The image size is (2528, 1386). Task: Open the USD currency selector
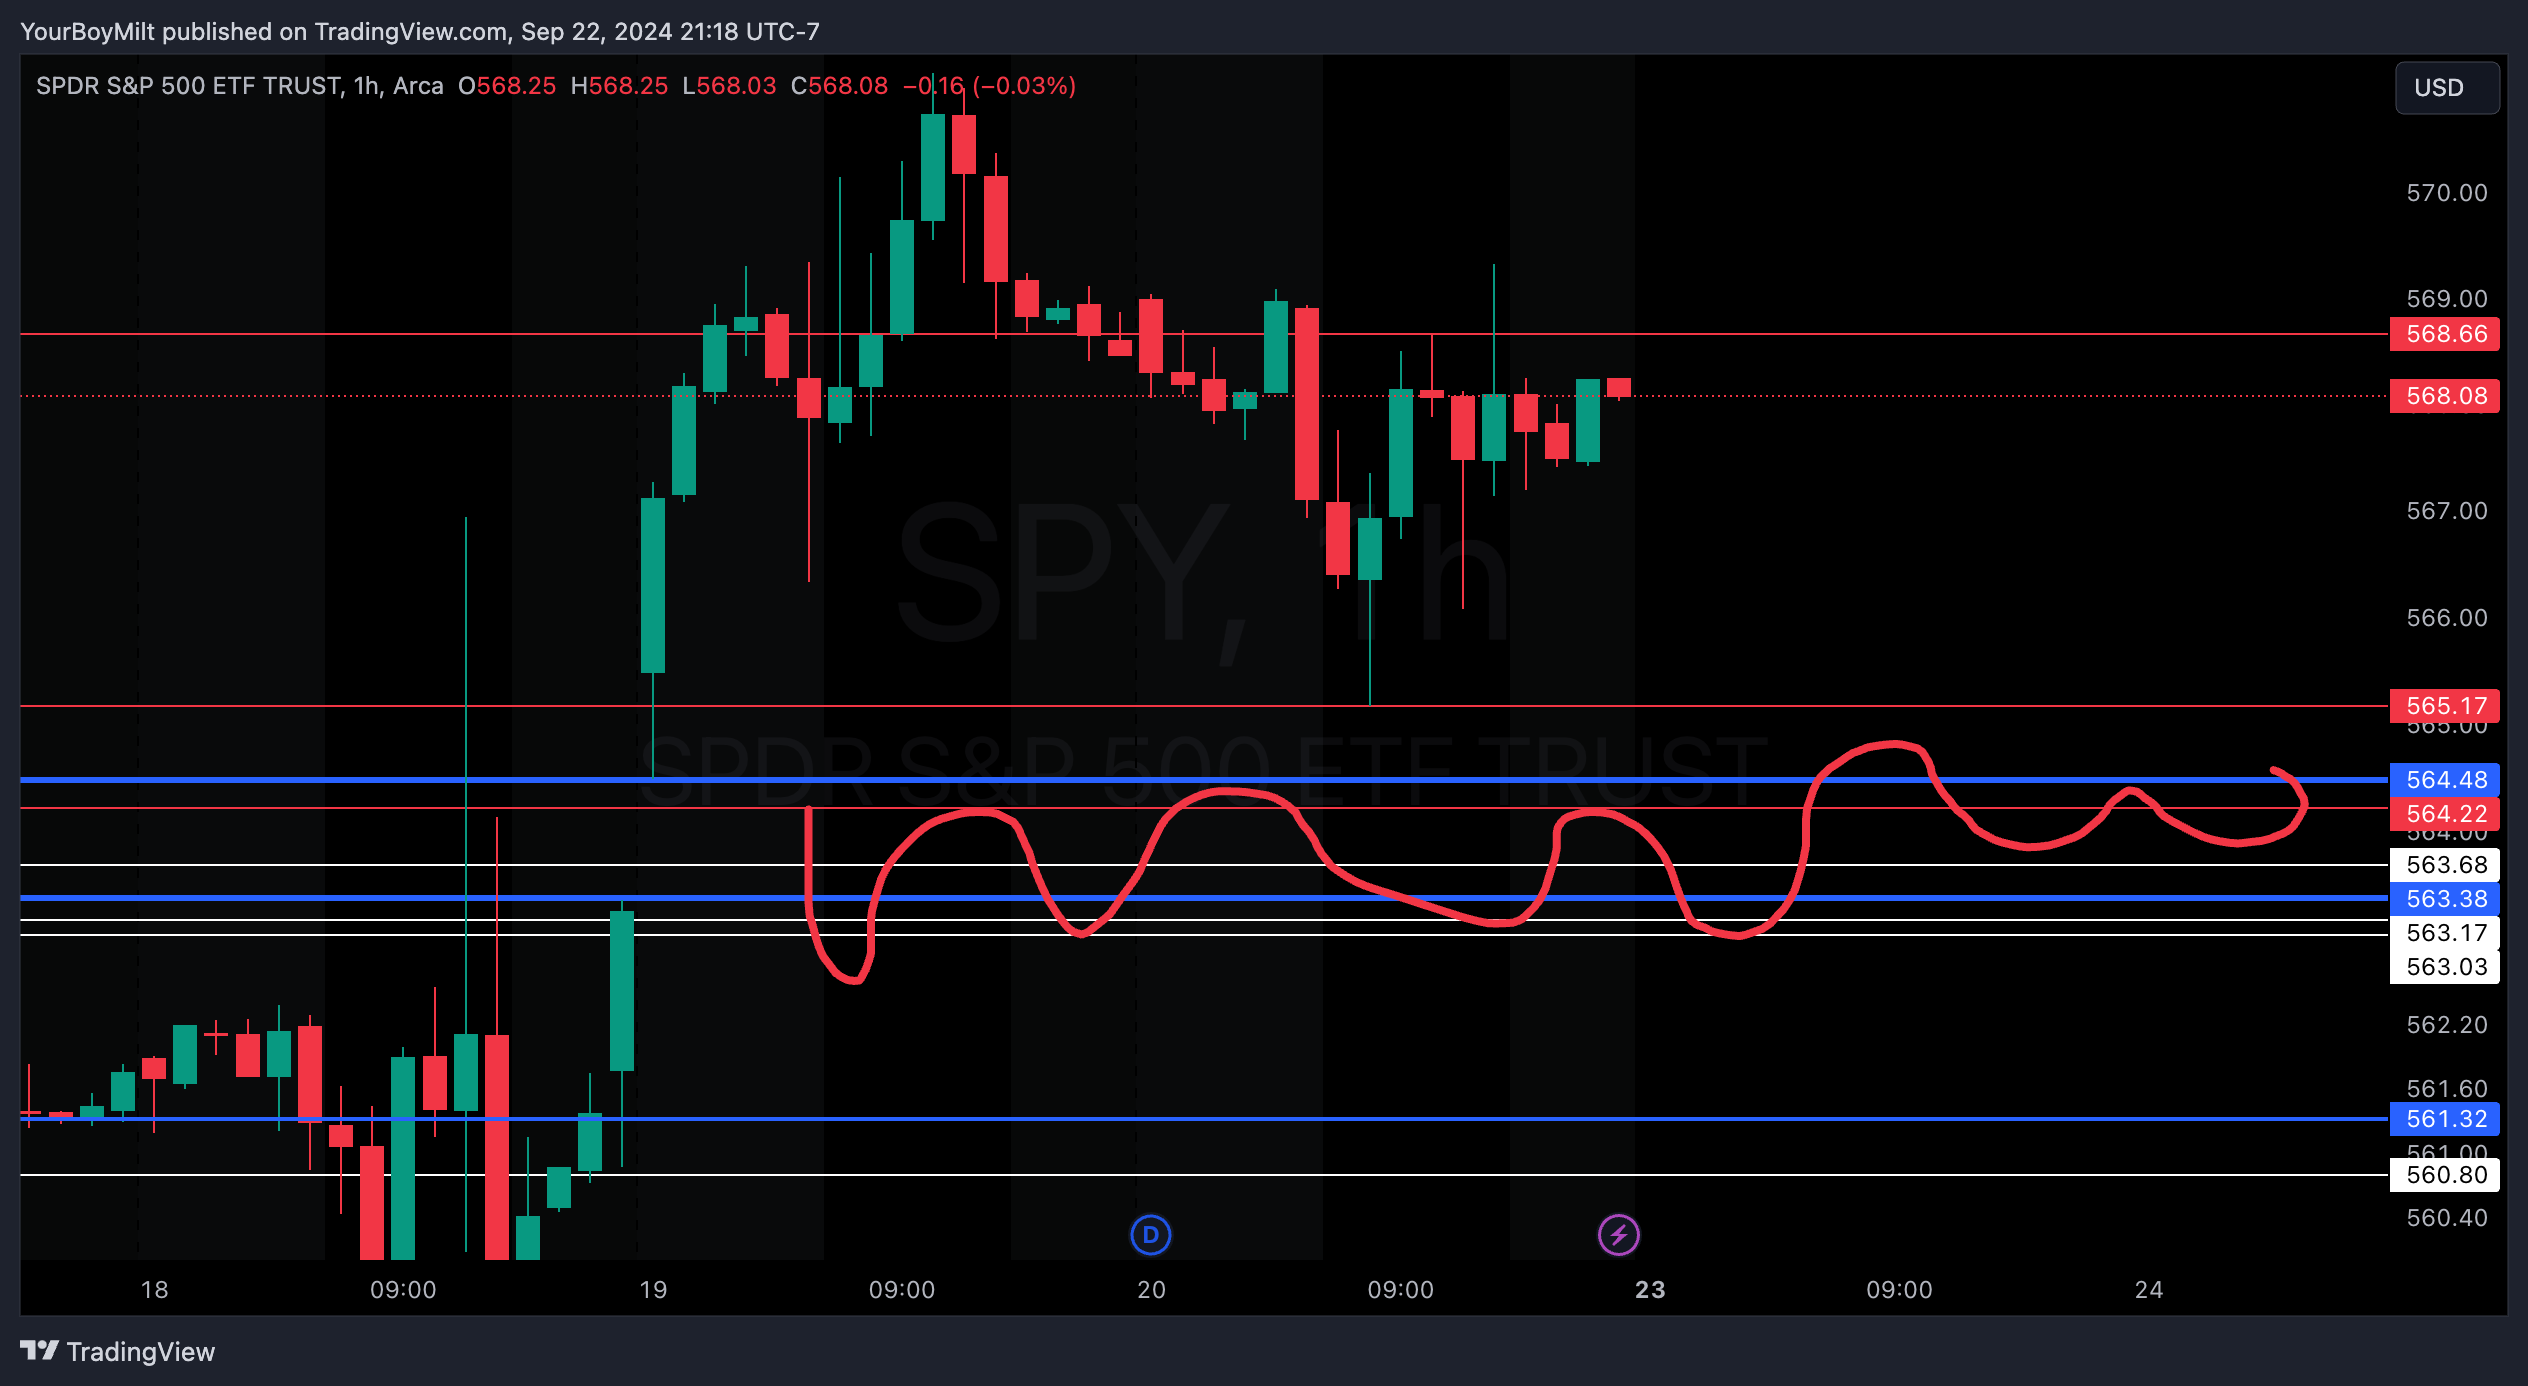pos(2446,88)
